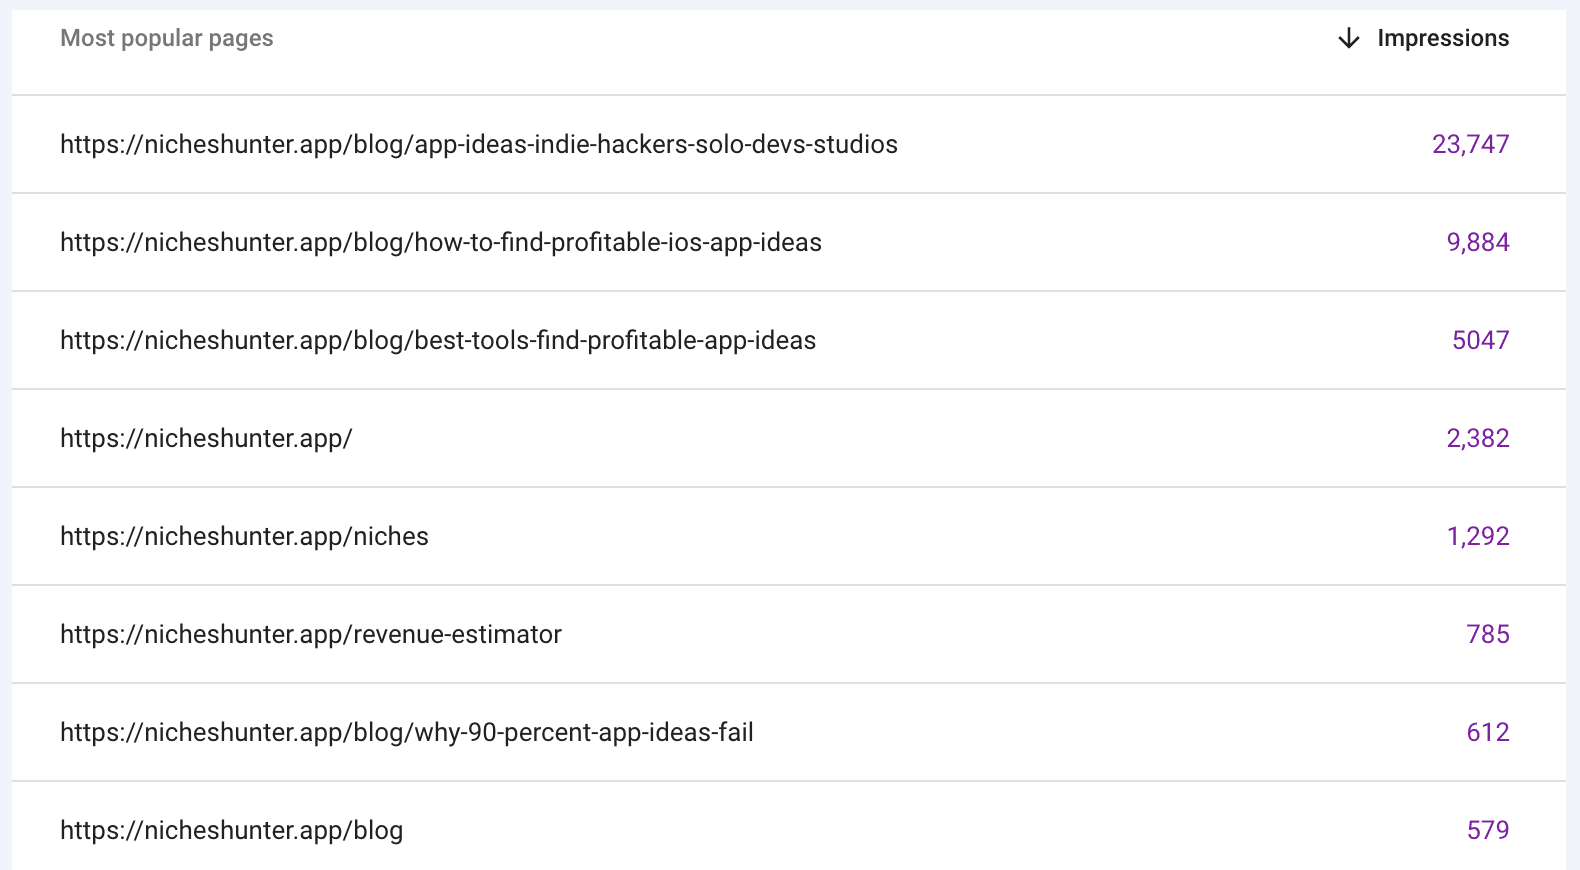
Task: Open the revenue-estimator page link
Action: click(x=310, y=634)
